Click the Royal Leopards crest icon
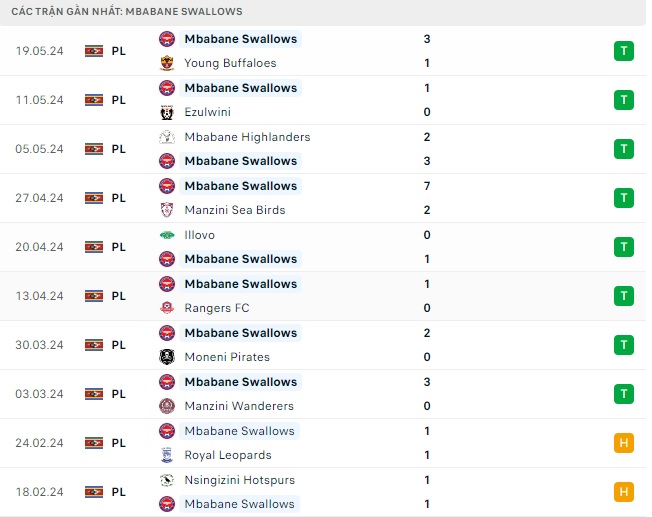Image resolution: width=652 pixels, height=517 pixels. pos(167,455)
